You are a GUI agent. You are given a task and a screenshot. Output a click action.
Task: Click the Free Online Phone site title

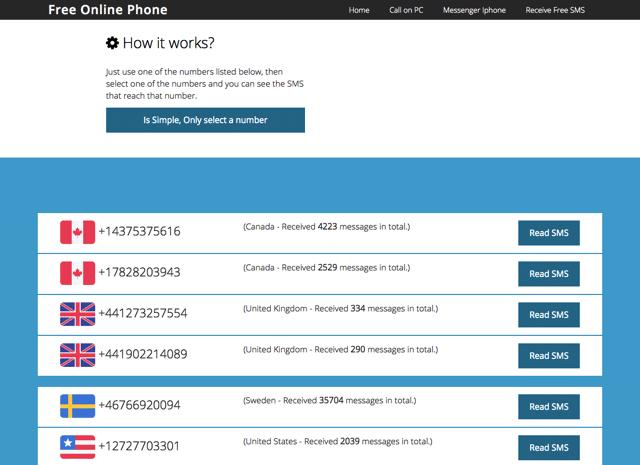point(108,10)
